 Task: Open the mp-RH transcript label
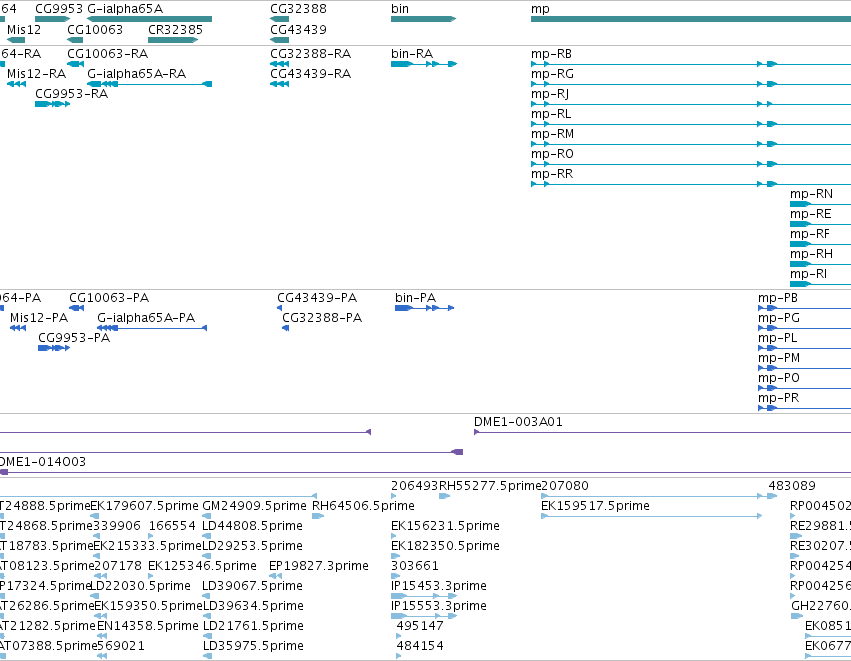point(811,254)
